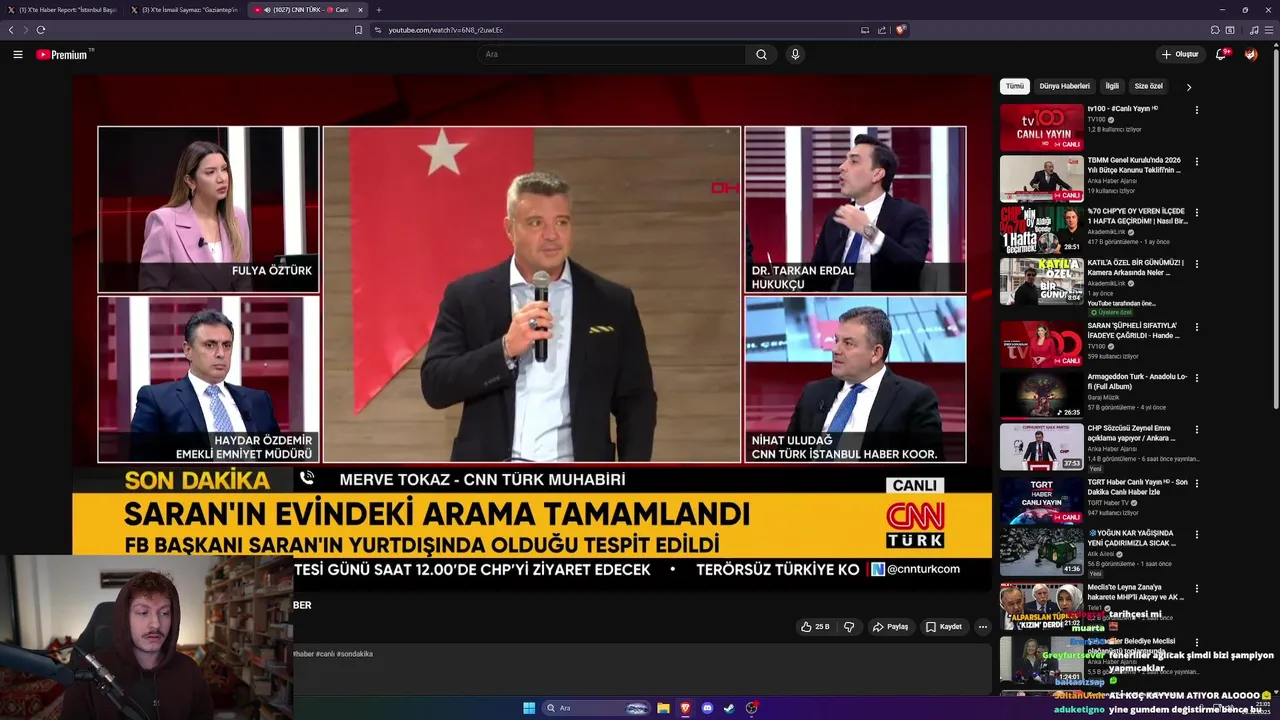Open Windows Start menu
This screenshot has height=720, width=1280.
point(529,708)
